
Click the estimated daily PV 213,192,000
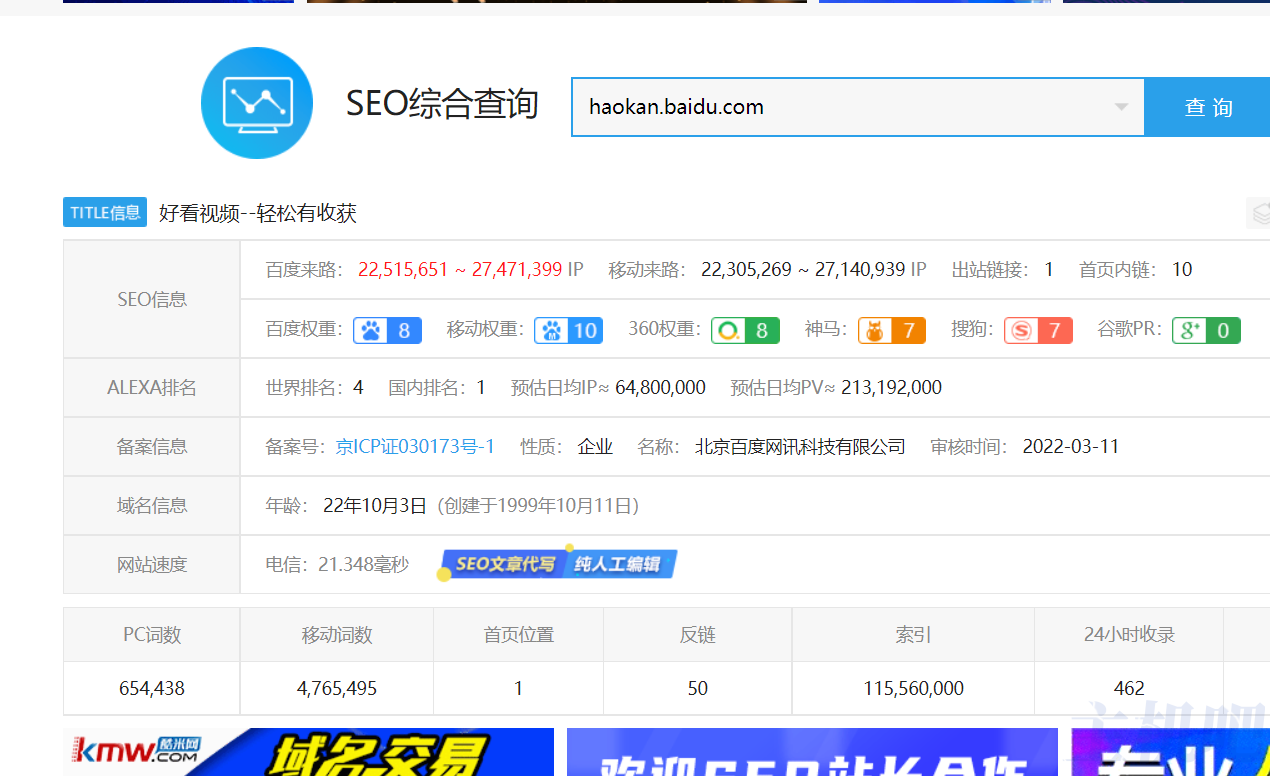pos(891,388)
